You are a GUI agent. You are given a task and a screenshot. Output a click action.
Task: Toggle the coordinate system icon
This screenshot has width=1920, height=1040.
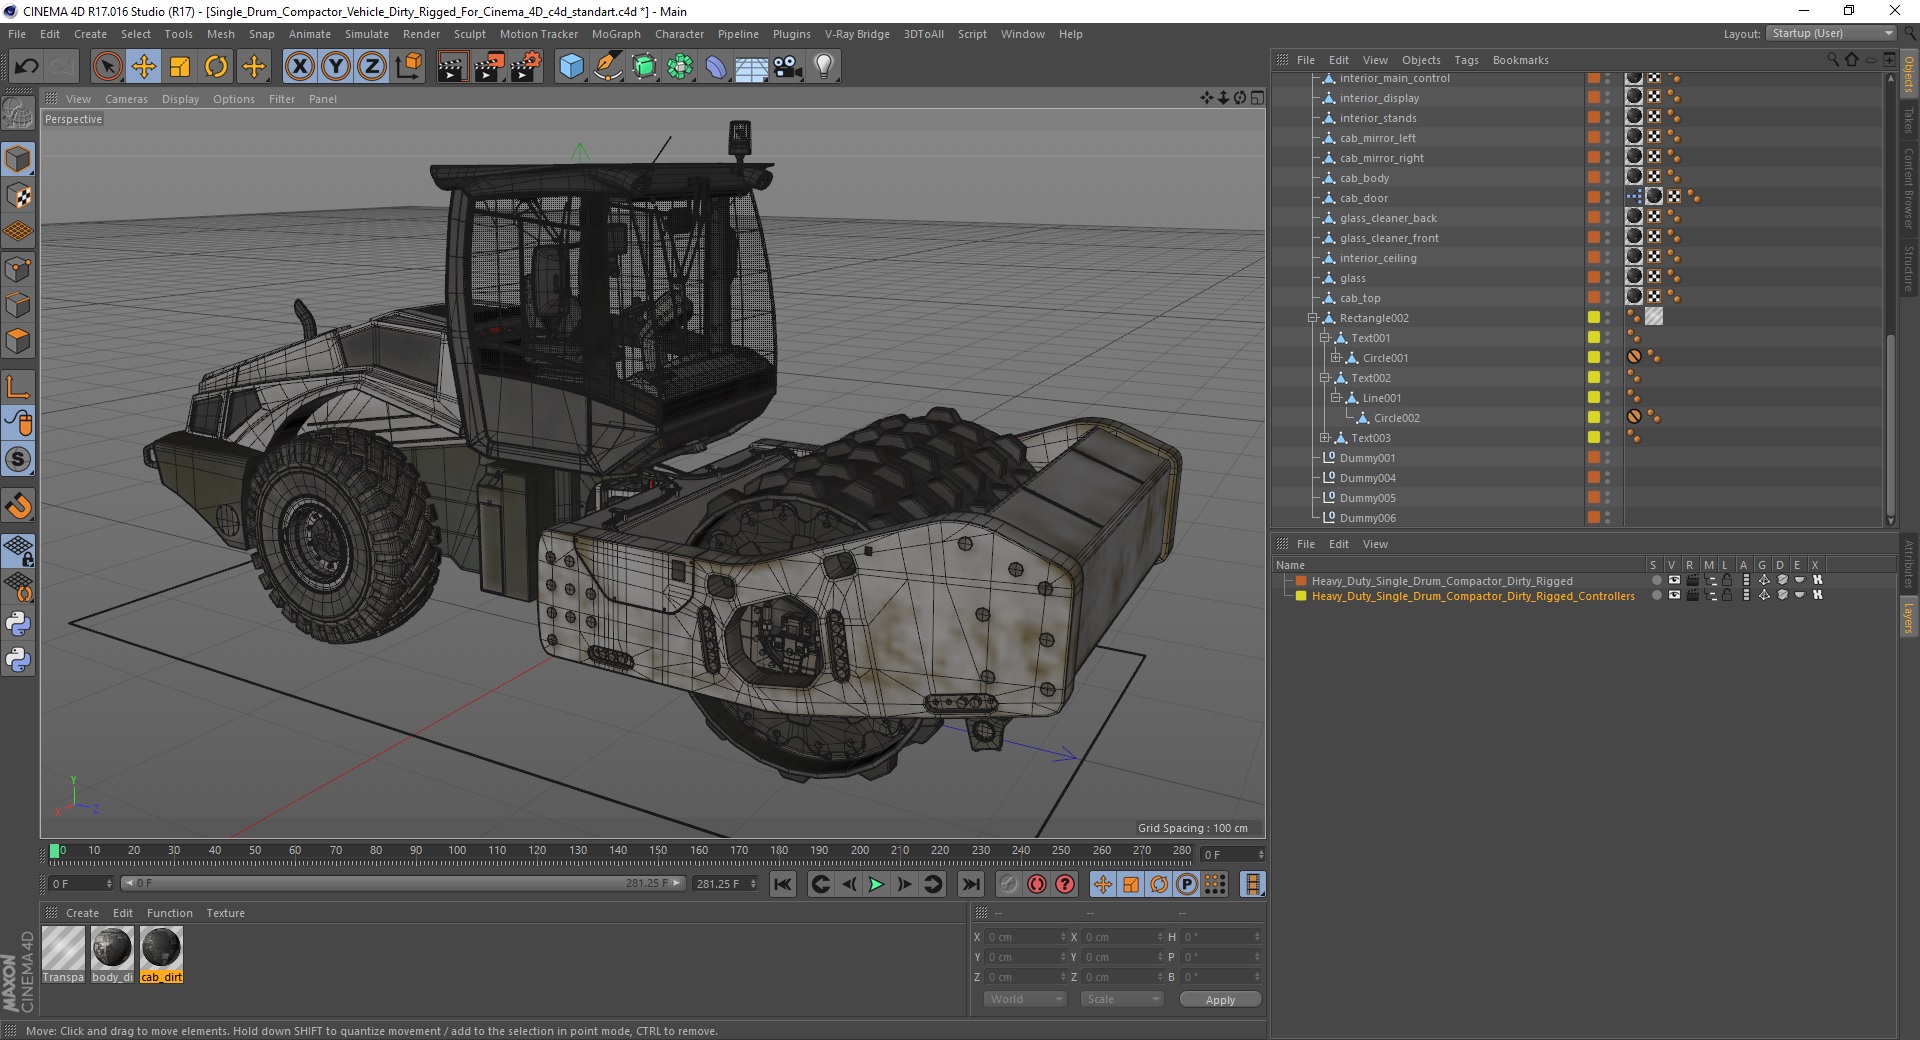click(408, 67)
